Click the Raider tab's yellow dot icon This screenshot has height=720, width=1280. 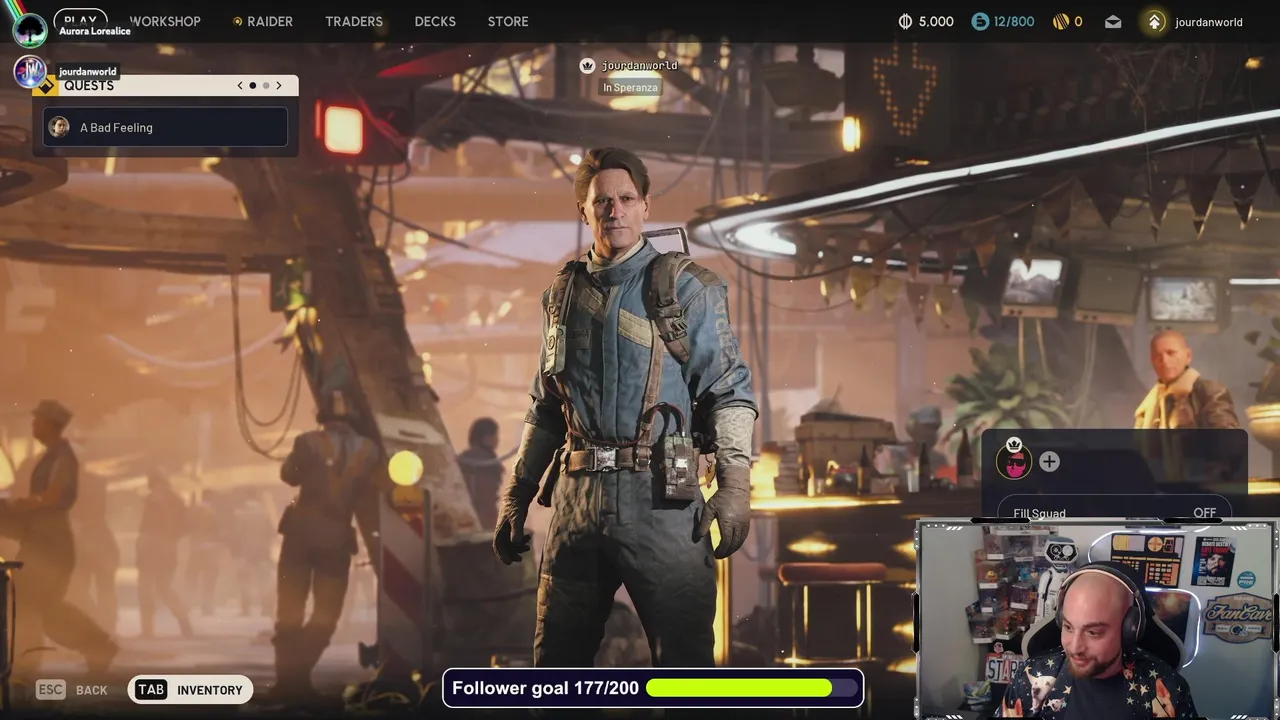point(237,21)
